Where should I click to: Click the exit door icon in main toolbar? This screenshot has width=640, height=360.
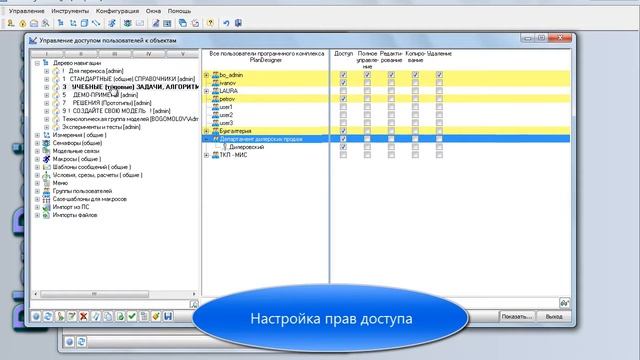pyautogui.click(x=238, y=23)
